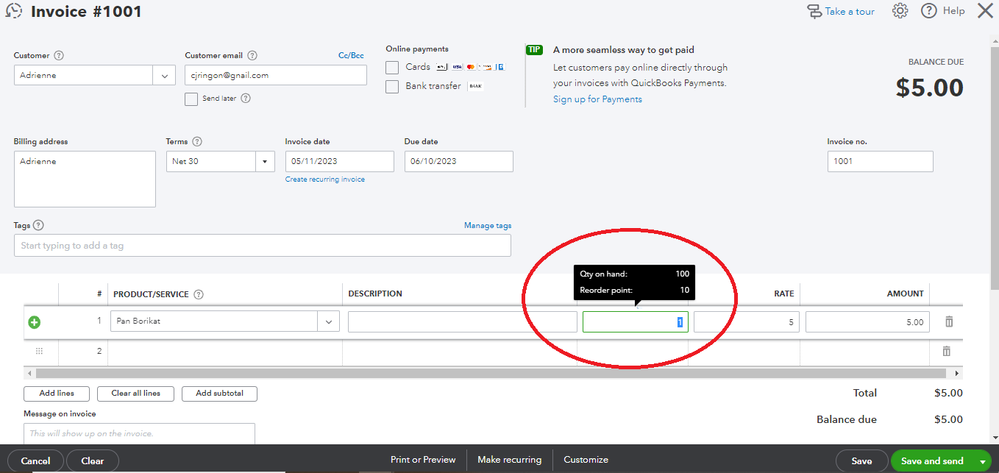Open the Cc/Bcc link
This screenshot has width=999, height=473.
point(351,55)
